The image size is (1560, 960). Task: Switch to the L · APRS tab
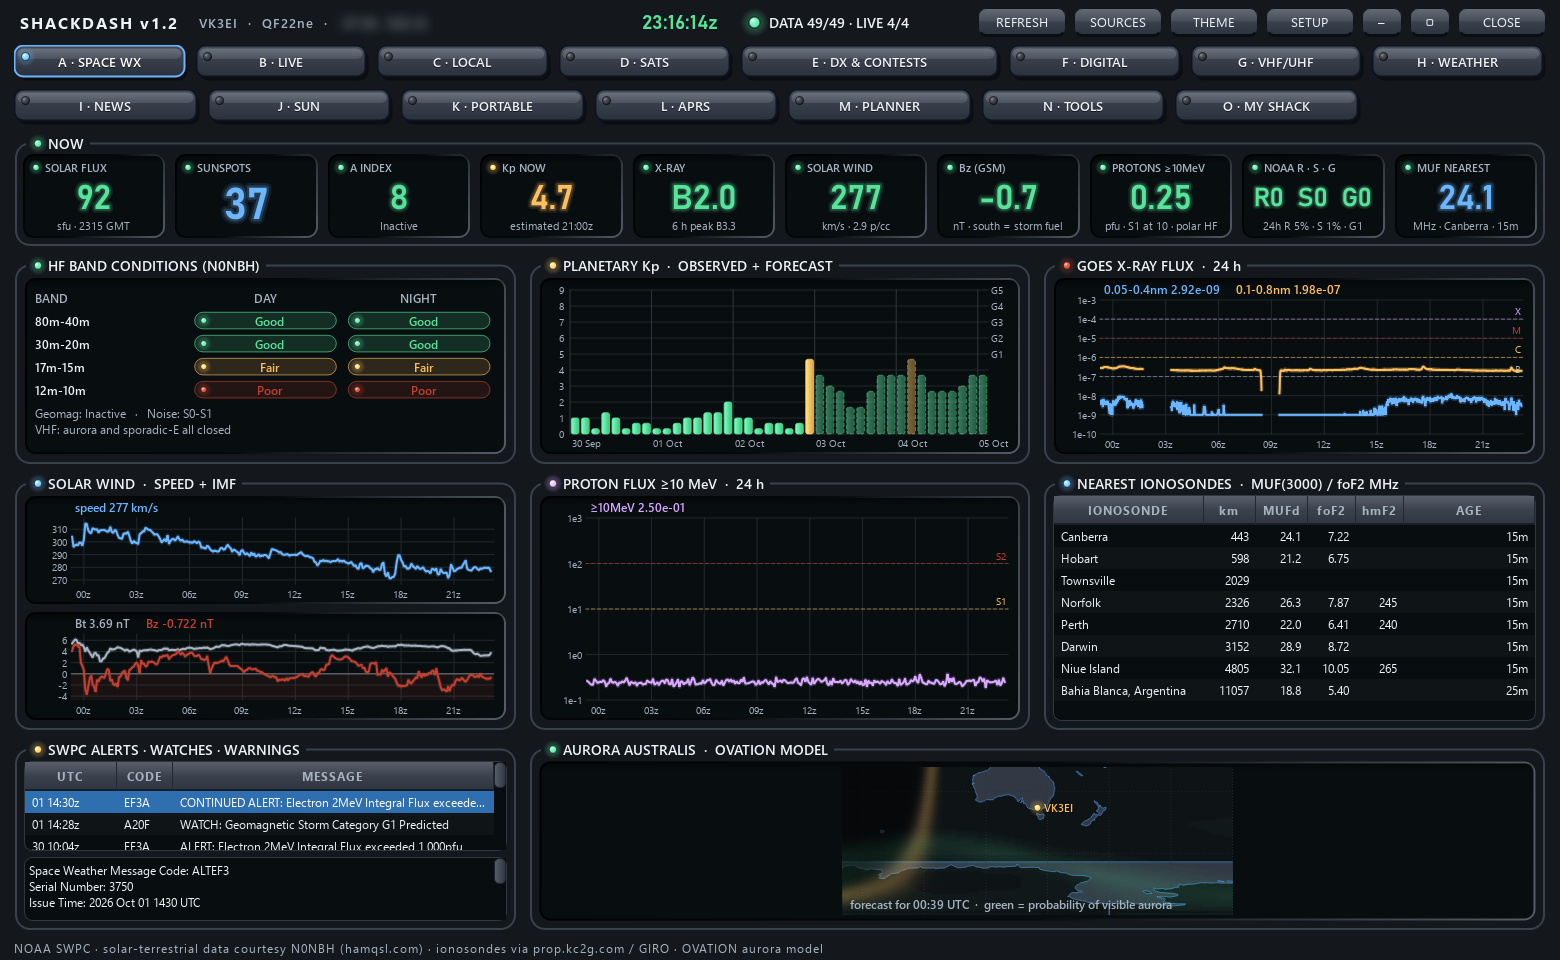tap(685, 106)
